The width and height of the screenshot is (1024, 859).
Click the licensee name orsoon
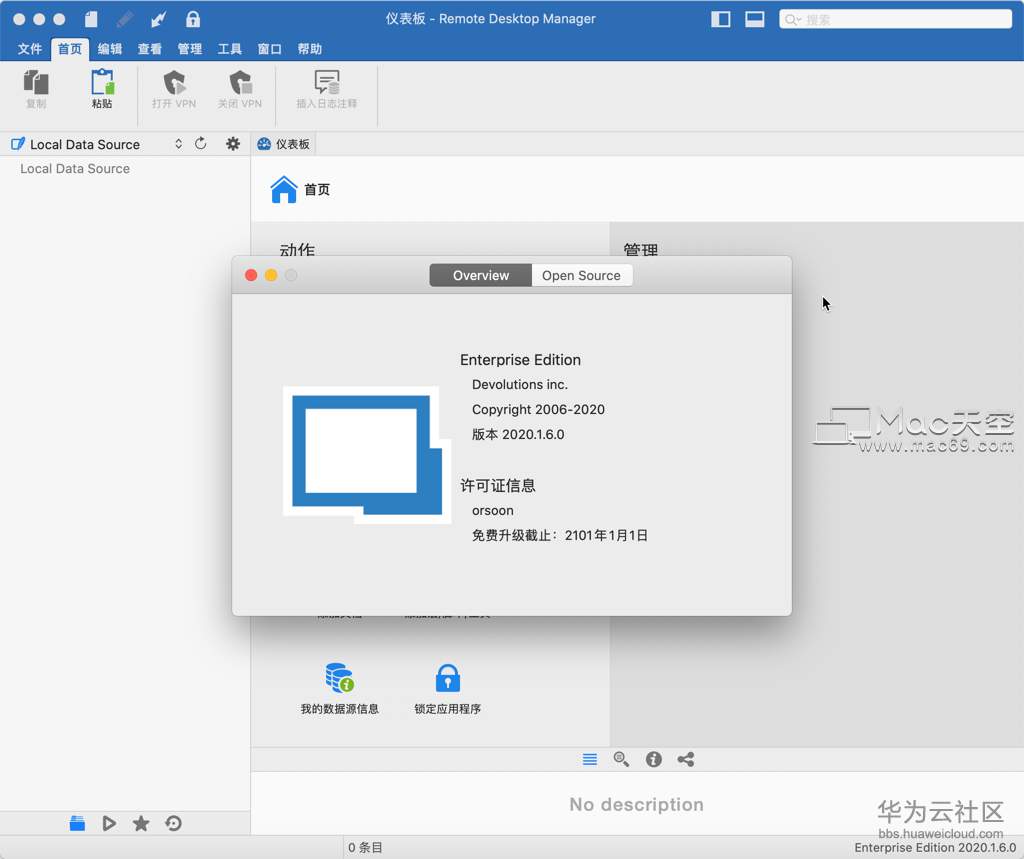point(492,510)
